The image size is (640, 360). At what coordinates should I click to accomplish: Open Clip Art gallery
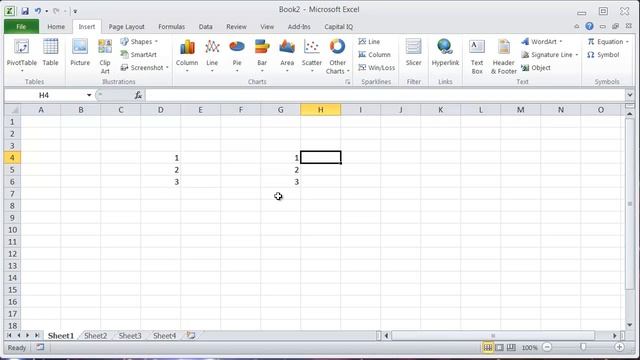(105, 56)
